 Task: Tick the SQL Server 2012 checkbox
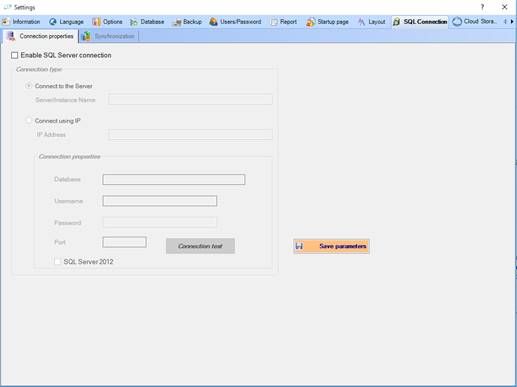(58, 262)
